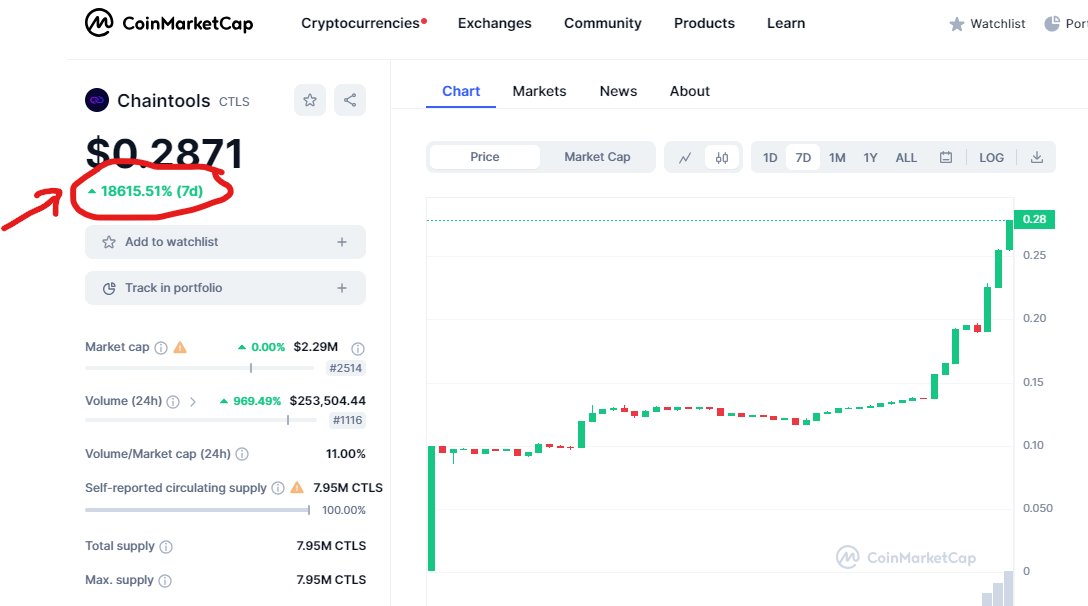Switch to the Markets tab
The image size is (1088, 606).
539,91
